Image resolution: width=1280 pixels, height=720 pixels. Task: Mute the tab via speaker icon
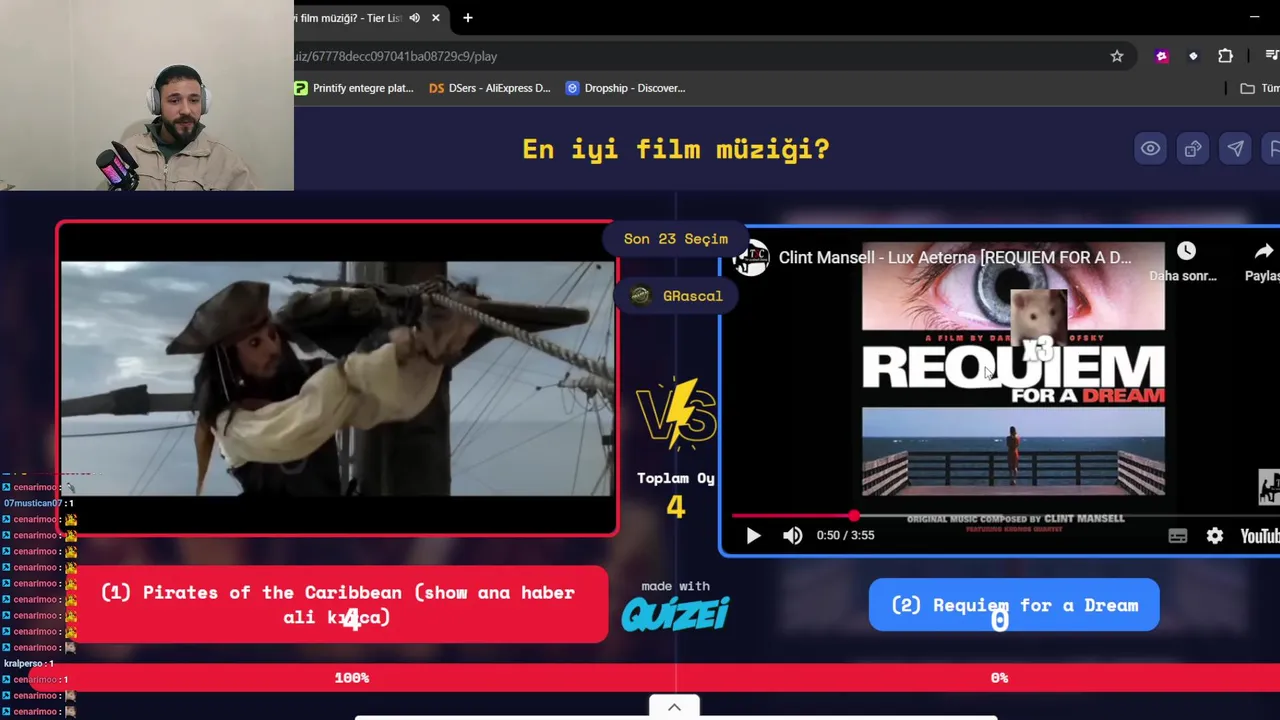(414, 18)
